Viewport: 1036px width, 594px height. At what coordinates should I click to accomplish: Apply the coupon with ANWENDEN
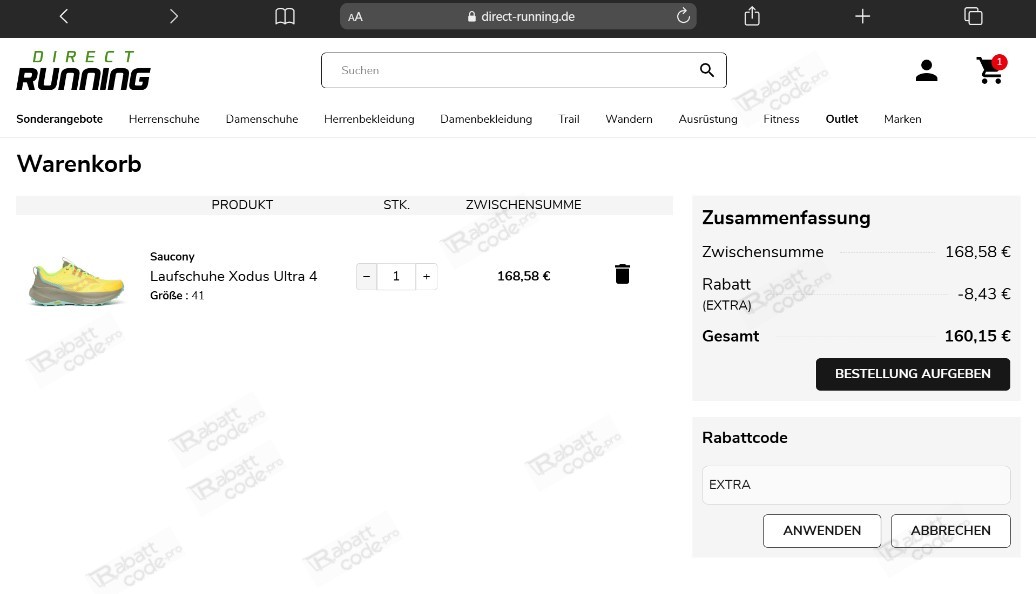click(822, 530)
